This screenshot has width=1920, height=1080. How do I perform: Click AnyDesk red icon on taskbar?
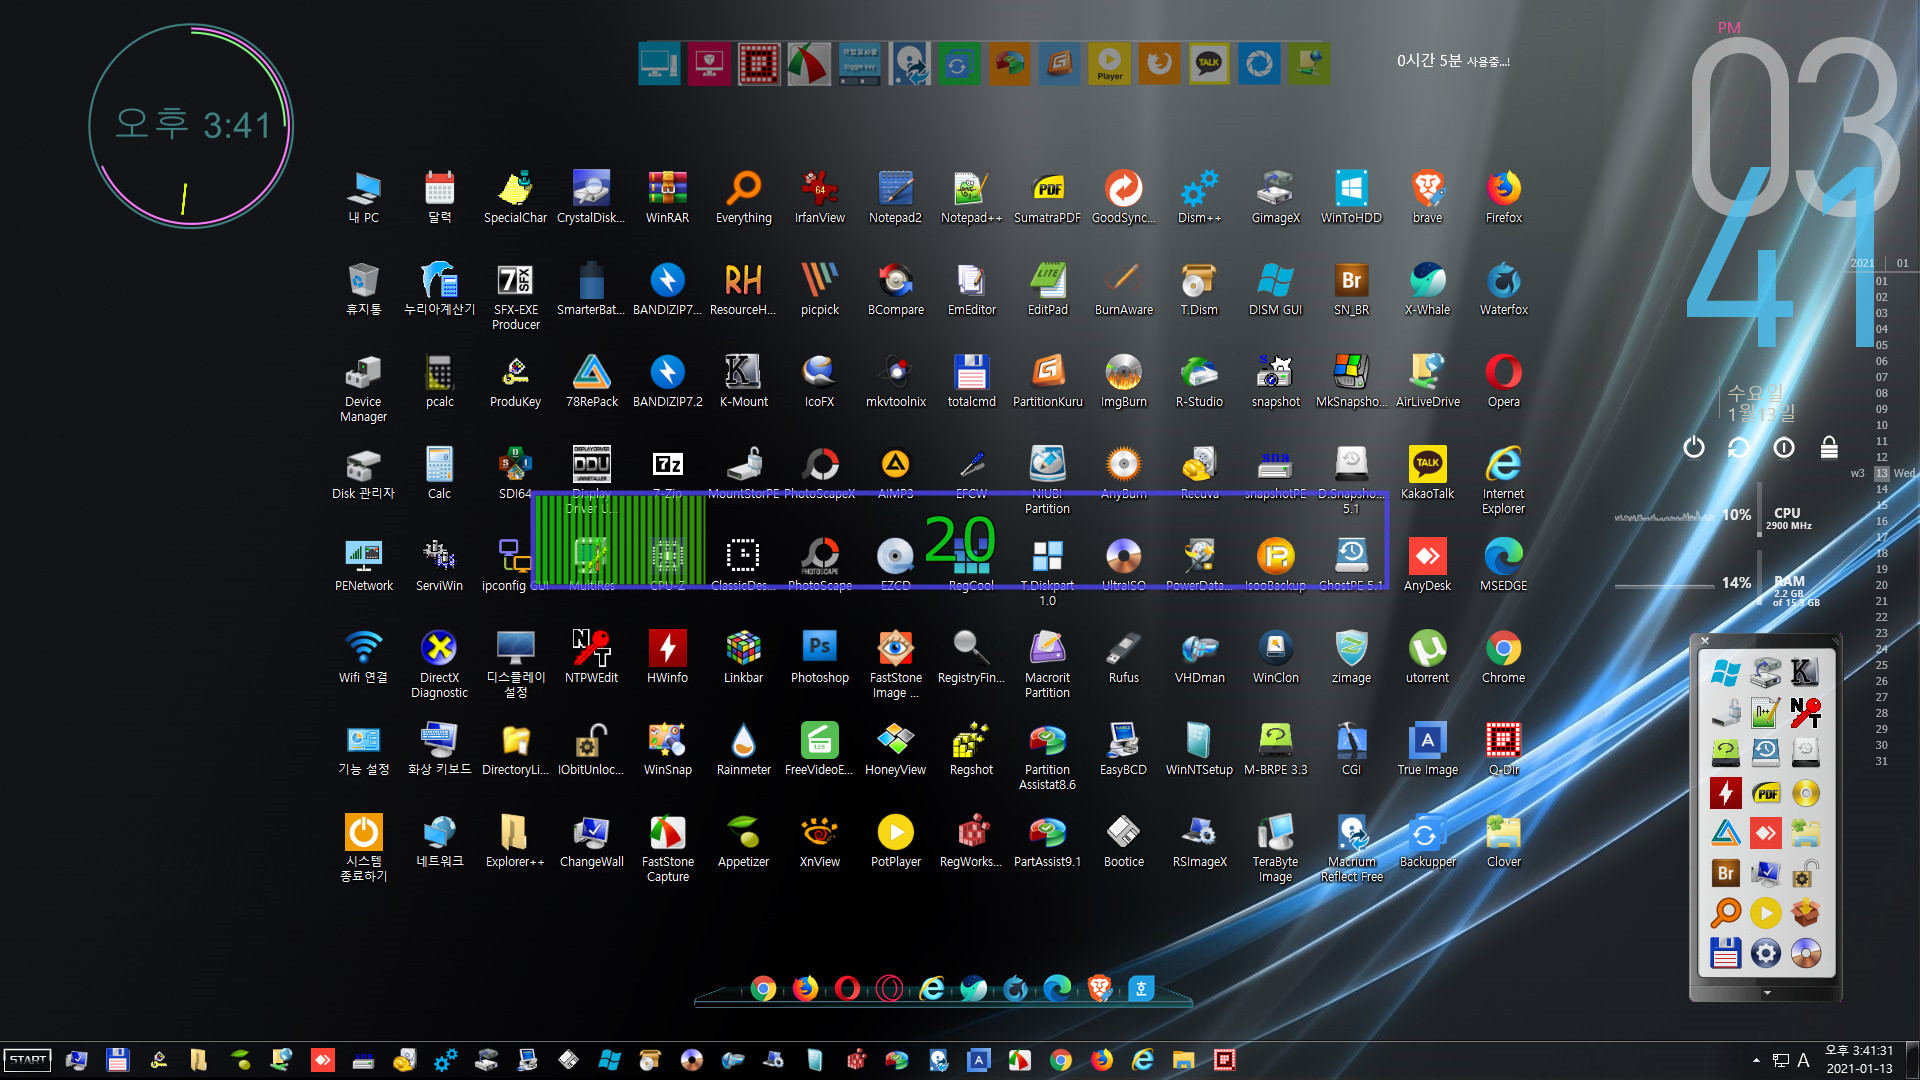(322, 1060)
